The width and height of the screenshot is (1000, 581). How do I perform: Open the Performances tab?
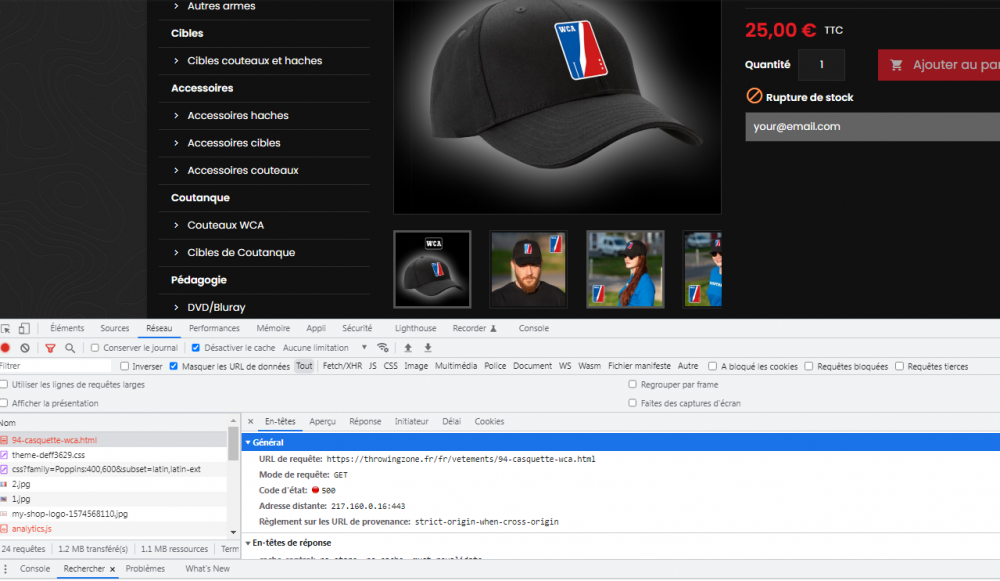pos(214,328)
